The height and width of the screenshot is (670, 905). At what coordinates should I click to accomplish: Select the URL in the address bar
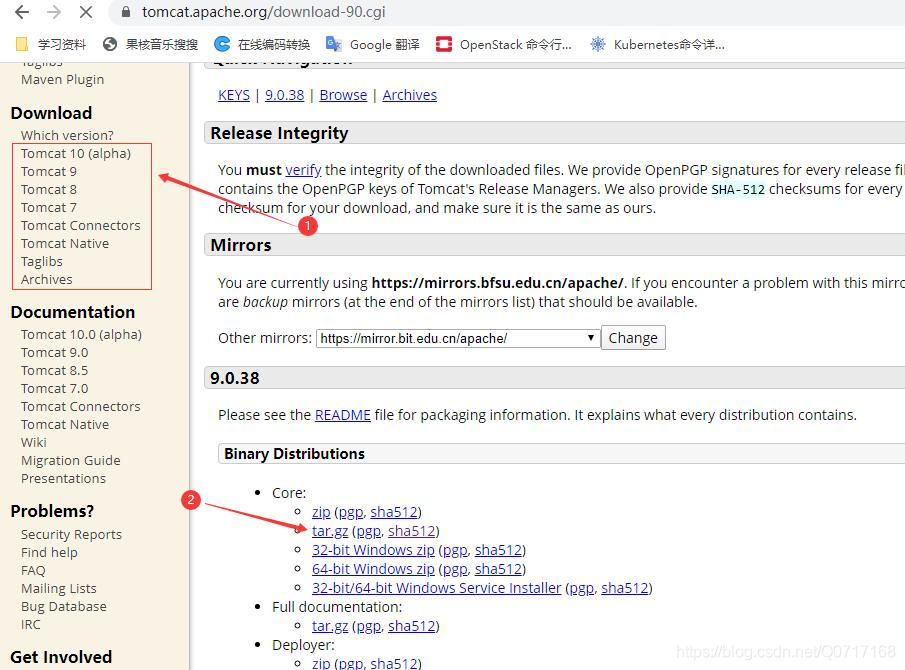pos(264,12)
